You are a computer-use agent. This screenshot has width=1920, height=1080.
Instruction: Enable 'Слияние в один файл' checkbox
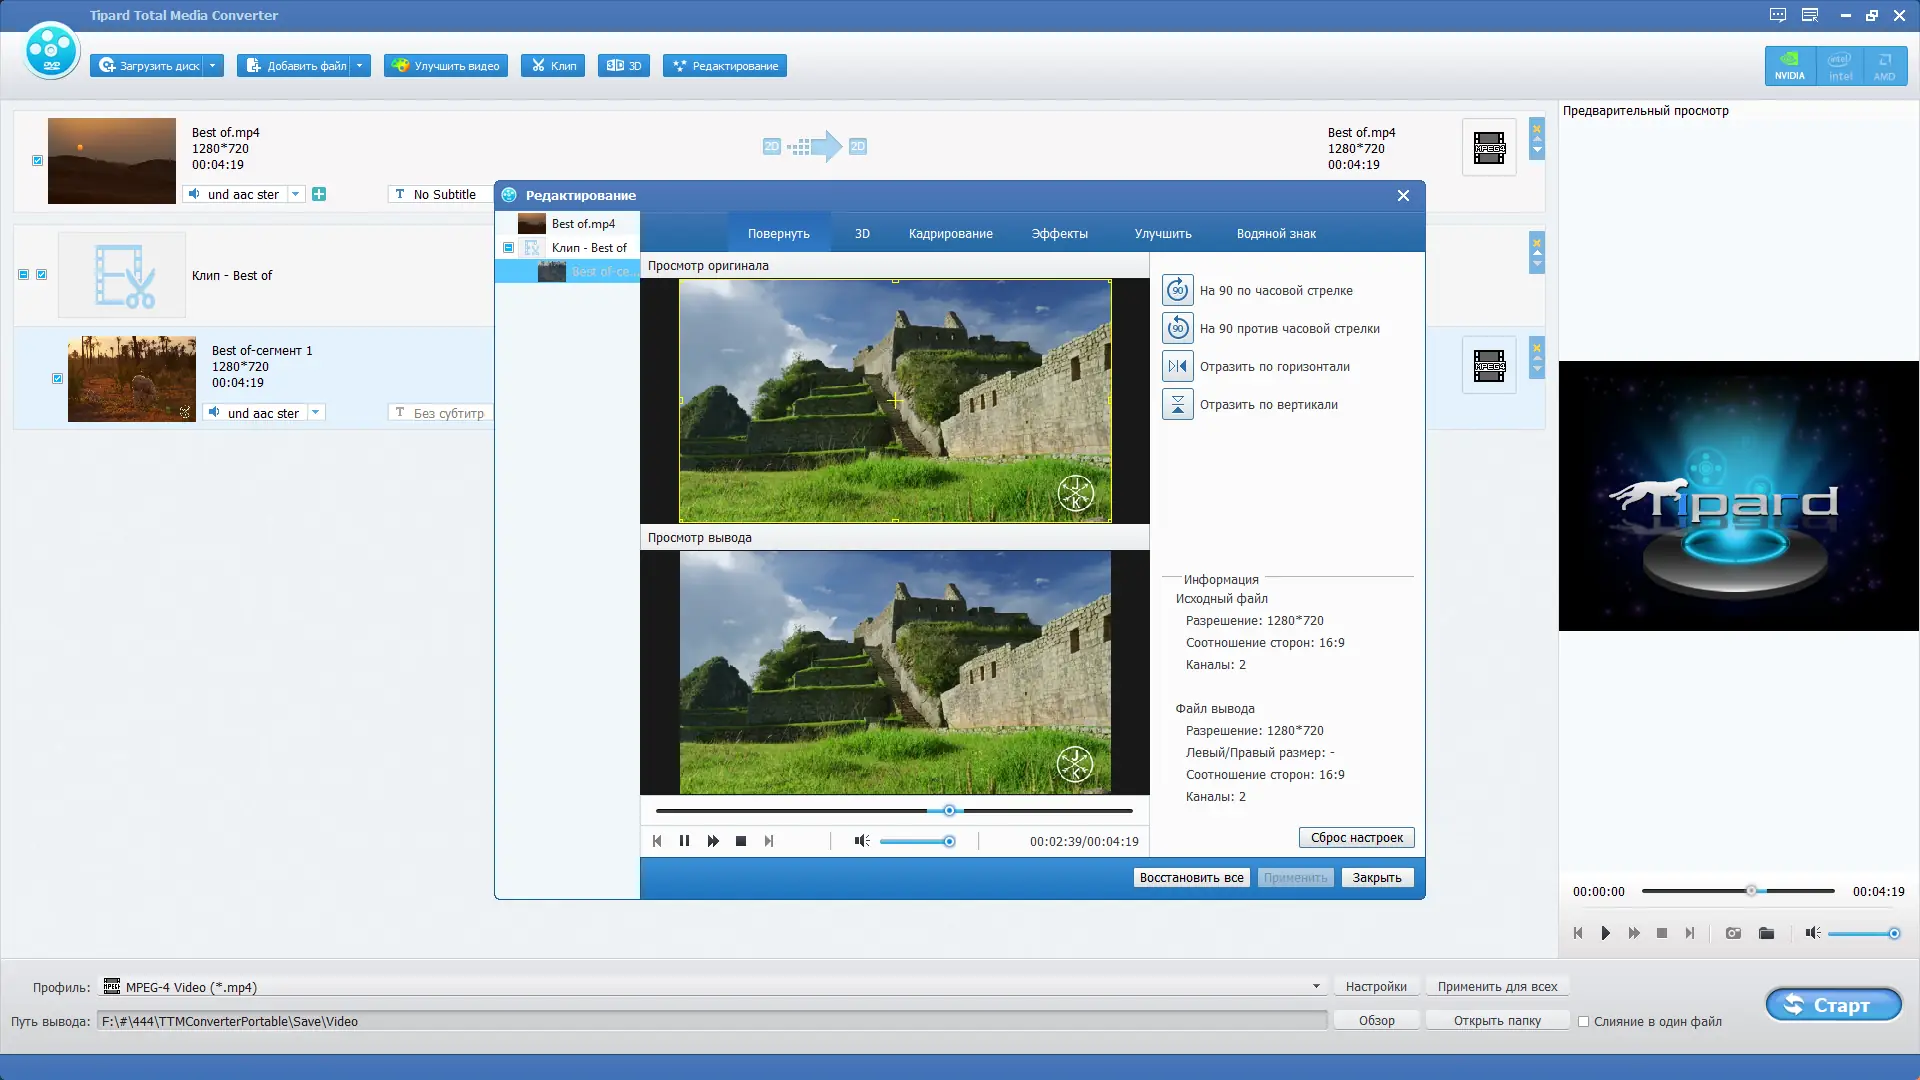[1583, 1021]
